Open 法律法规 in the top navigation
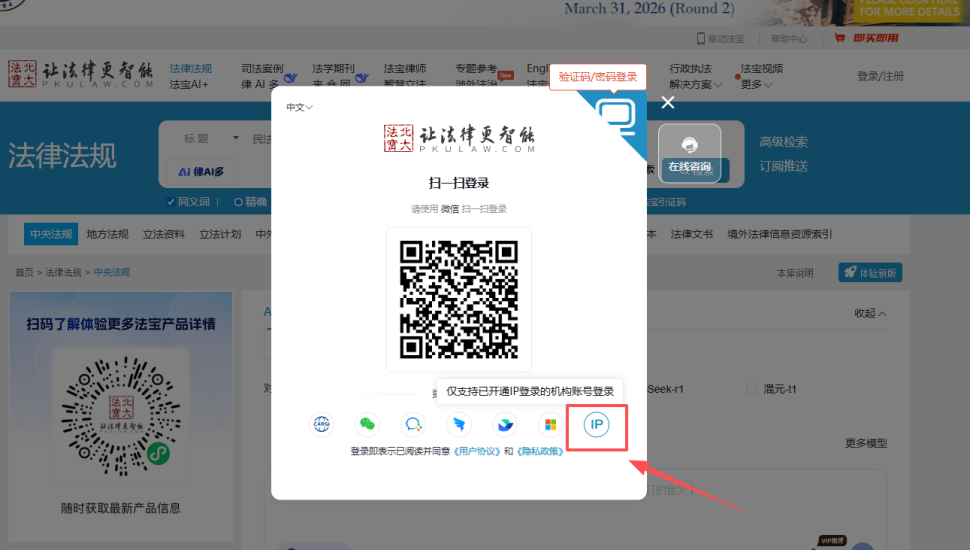The width and height of the screenshot is (970, 550). 191,69
